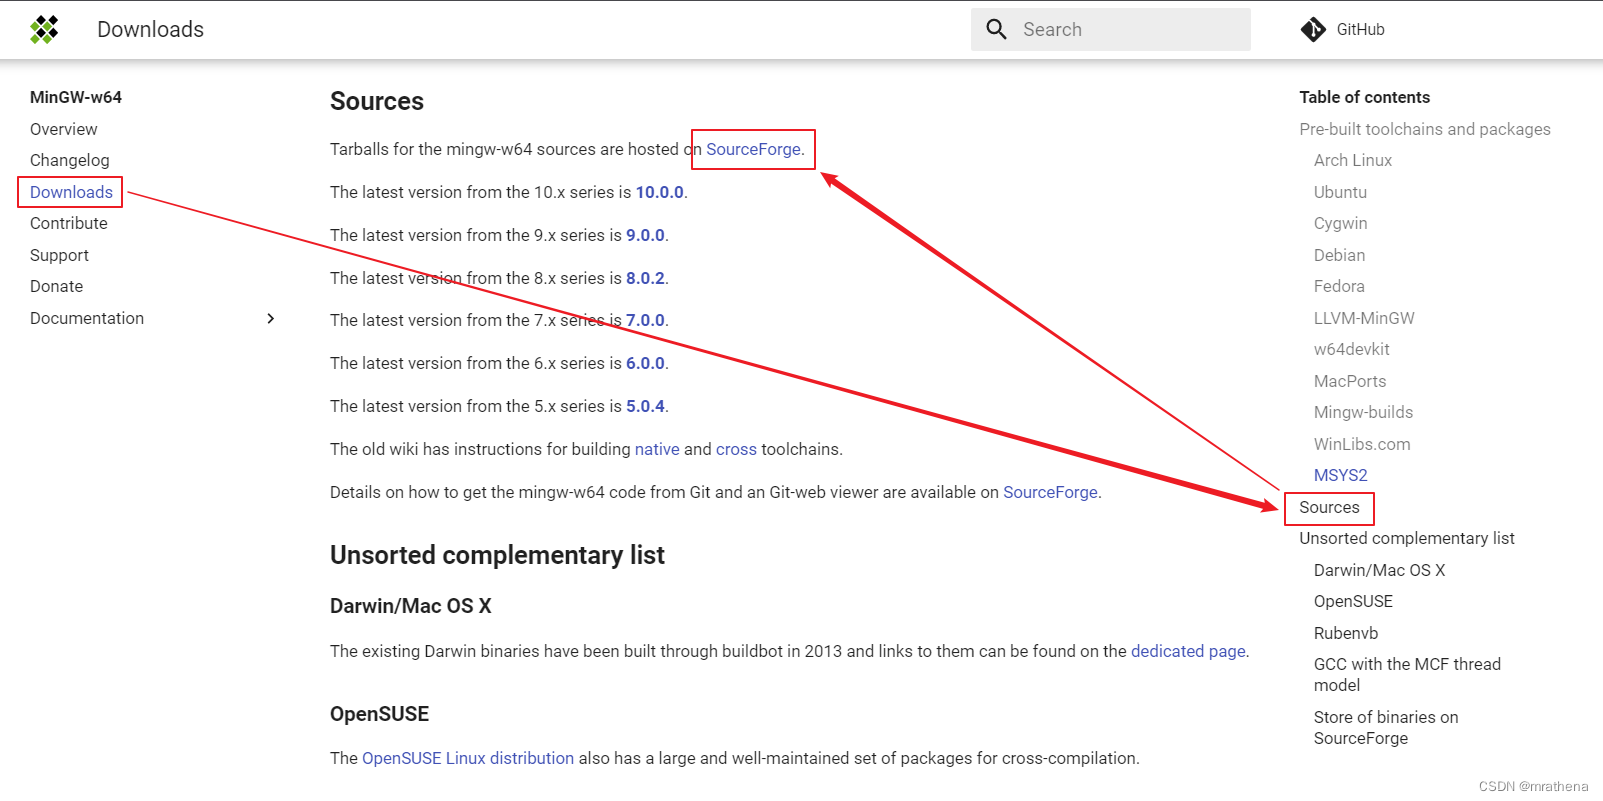Expand the Documentation chevron arrow
This screenshot has height=801, width=1603.
click(271, 318)
